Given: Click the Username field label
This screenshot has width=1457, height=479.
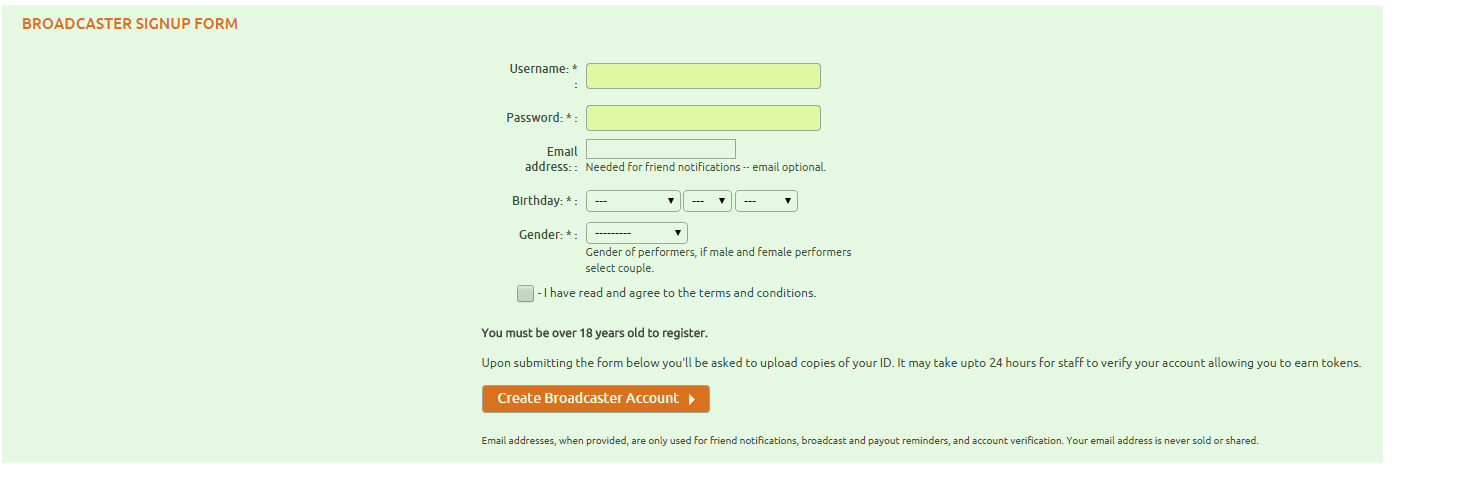Looking at the screenshot, I should pyautogui.click(x=543, y=69).
